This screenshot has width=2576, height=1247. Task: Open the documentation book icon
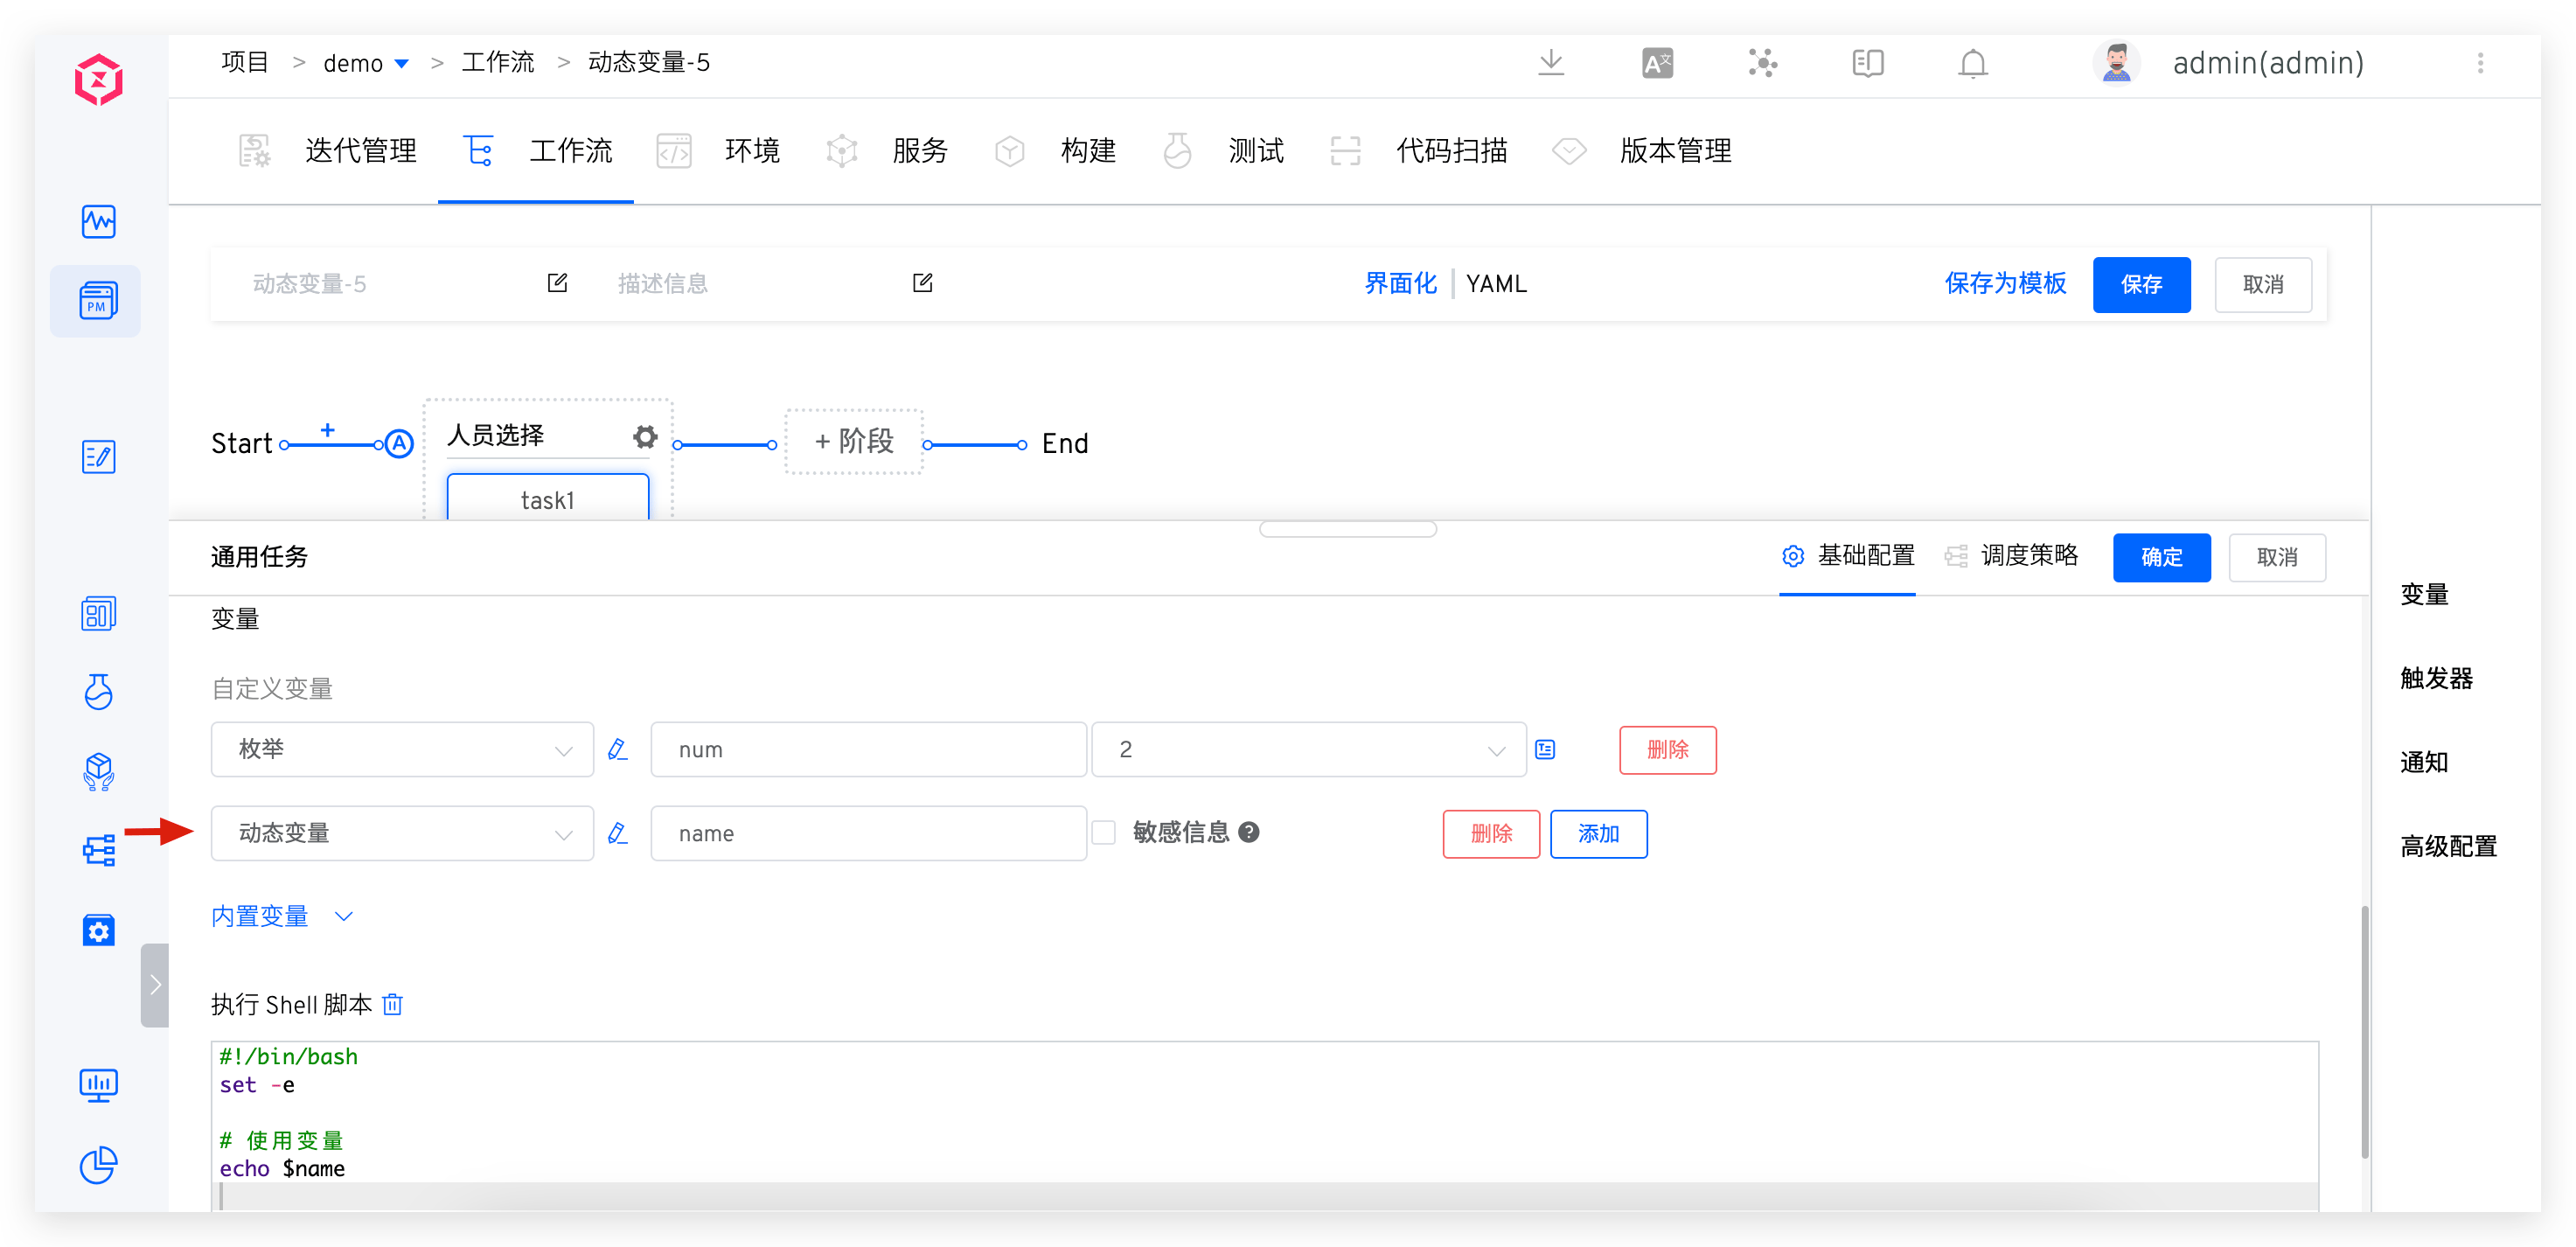tap(1866, 64)
